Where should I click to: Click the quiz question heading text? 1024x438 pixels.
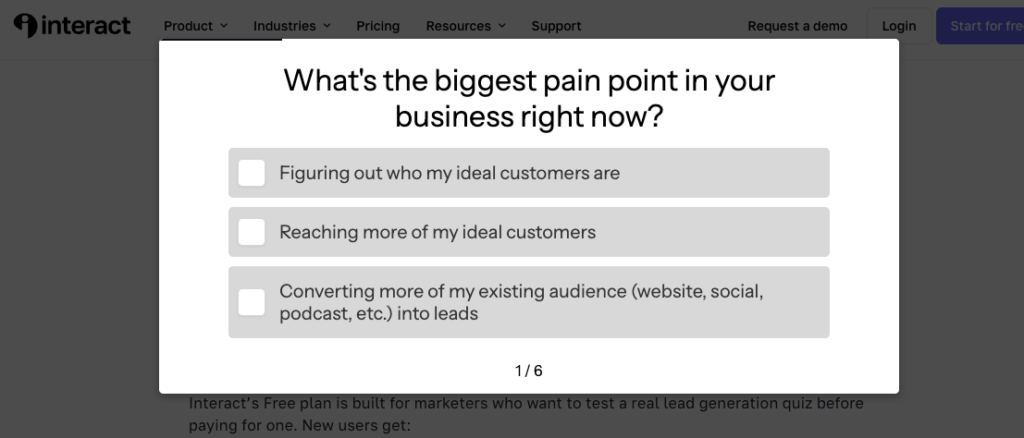pyautogui.click(x=529, y=99)
